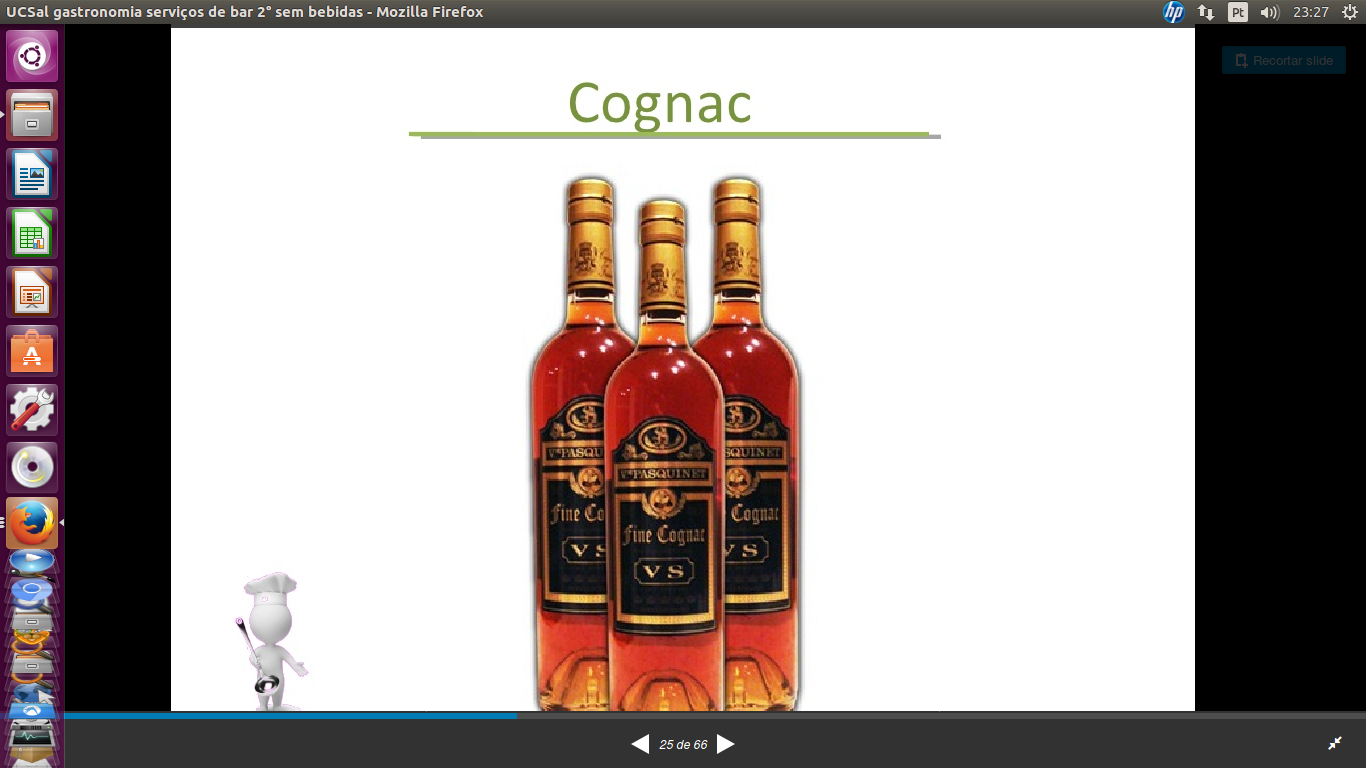
Task: Select the Firefox icon in launcher
Action: point(32,523)
